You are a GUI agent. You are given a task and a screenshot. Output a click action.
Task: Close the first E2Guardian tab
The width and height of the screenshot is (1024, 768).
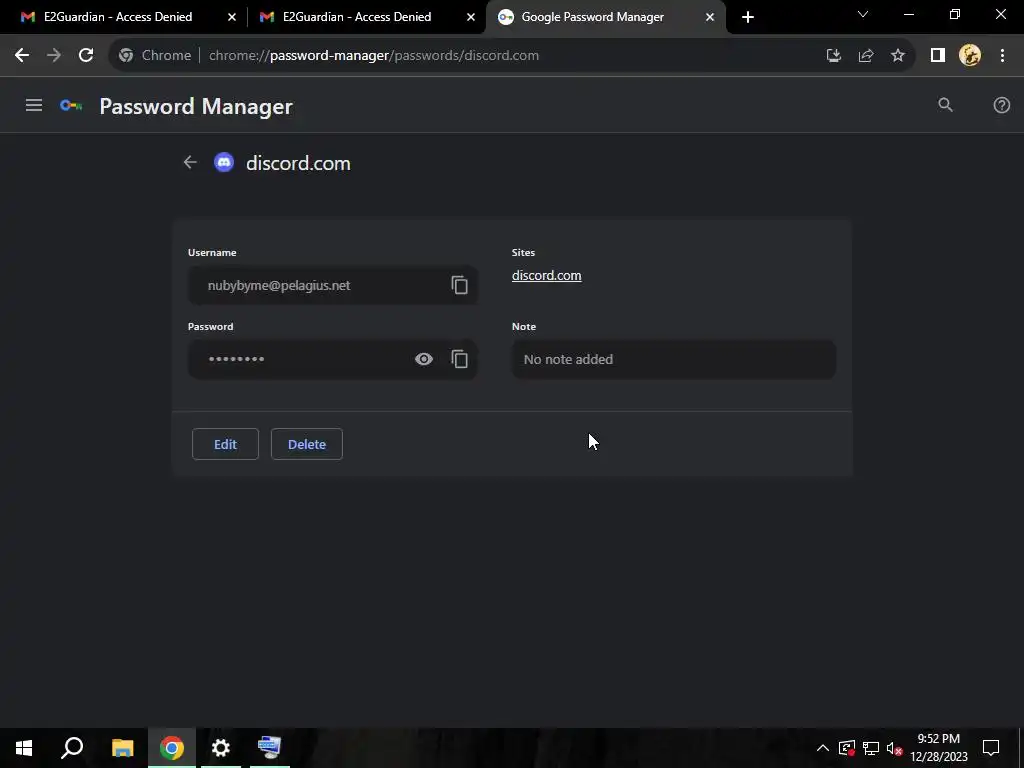pos(232,17)
